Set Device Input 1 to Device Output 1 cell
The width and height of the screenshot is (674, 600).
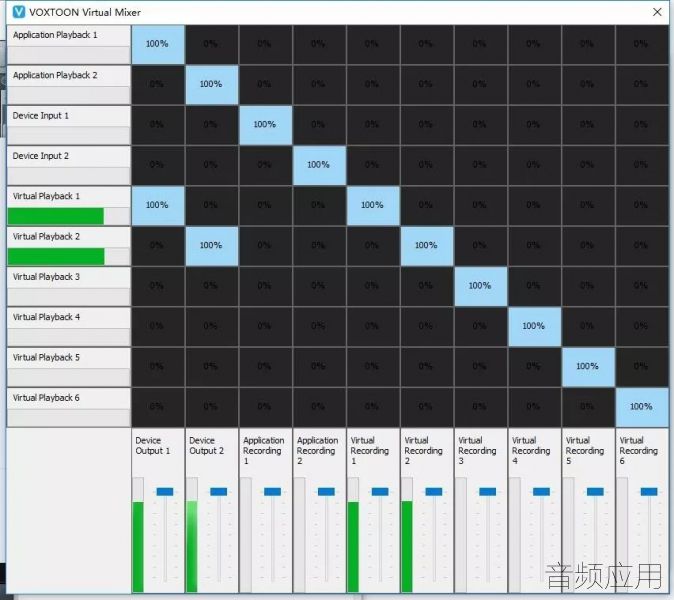[x=158, y=125]
